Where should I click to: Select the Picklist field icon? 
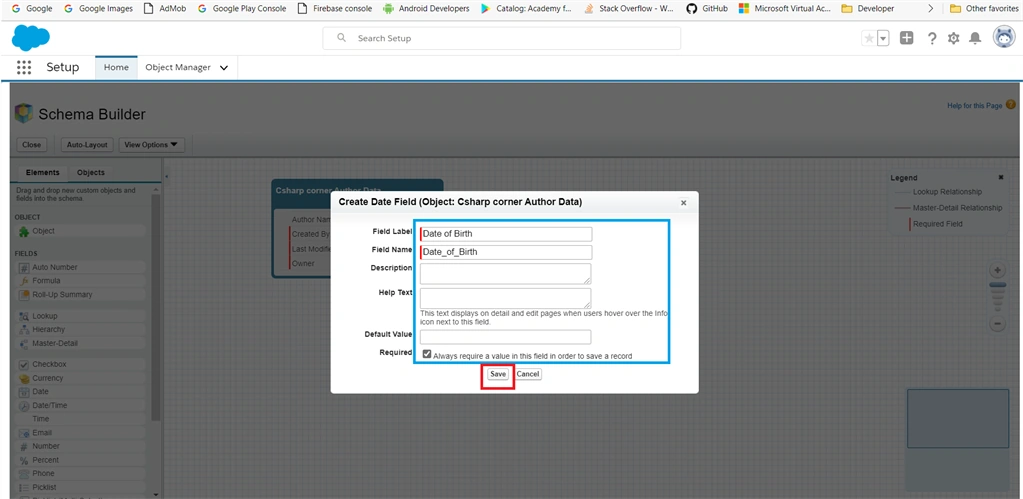click(23, 488)
